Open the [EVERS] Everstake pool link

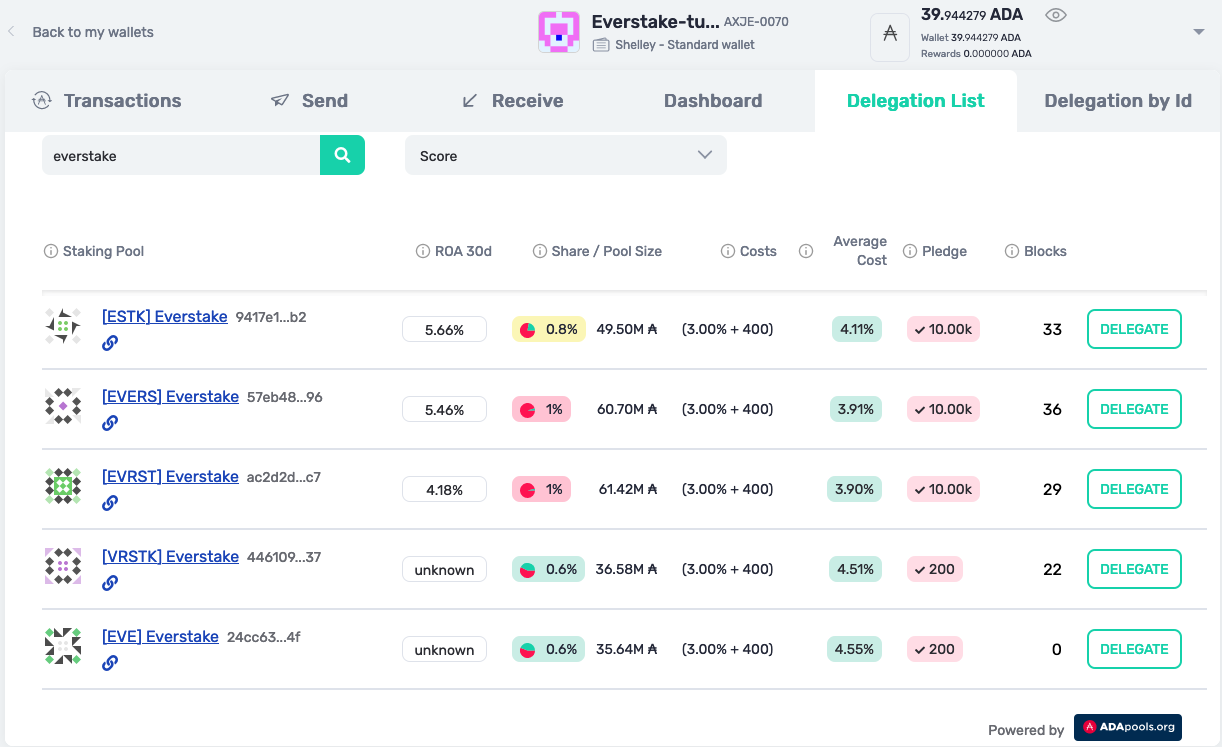pyautogui.click(x=170, y=397)
